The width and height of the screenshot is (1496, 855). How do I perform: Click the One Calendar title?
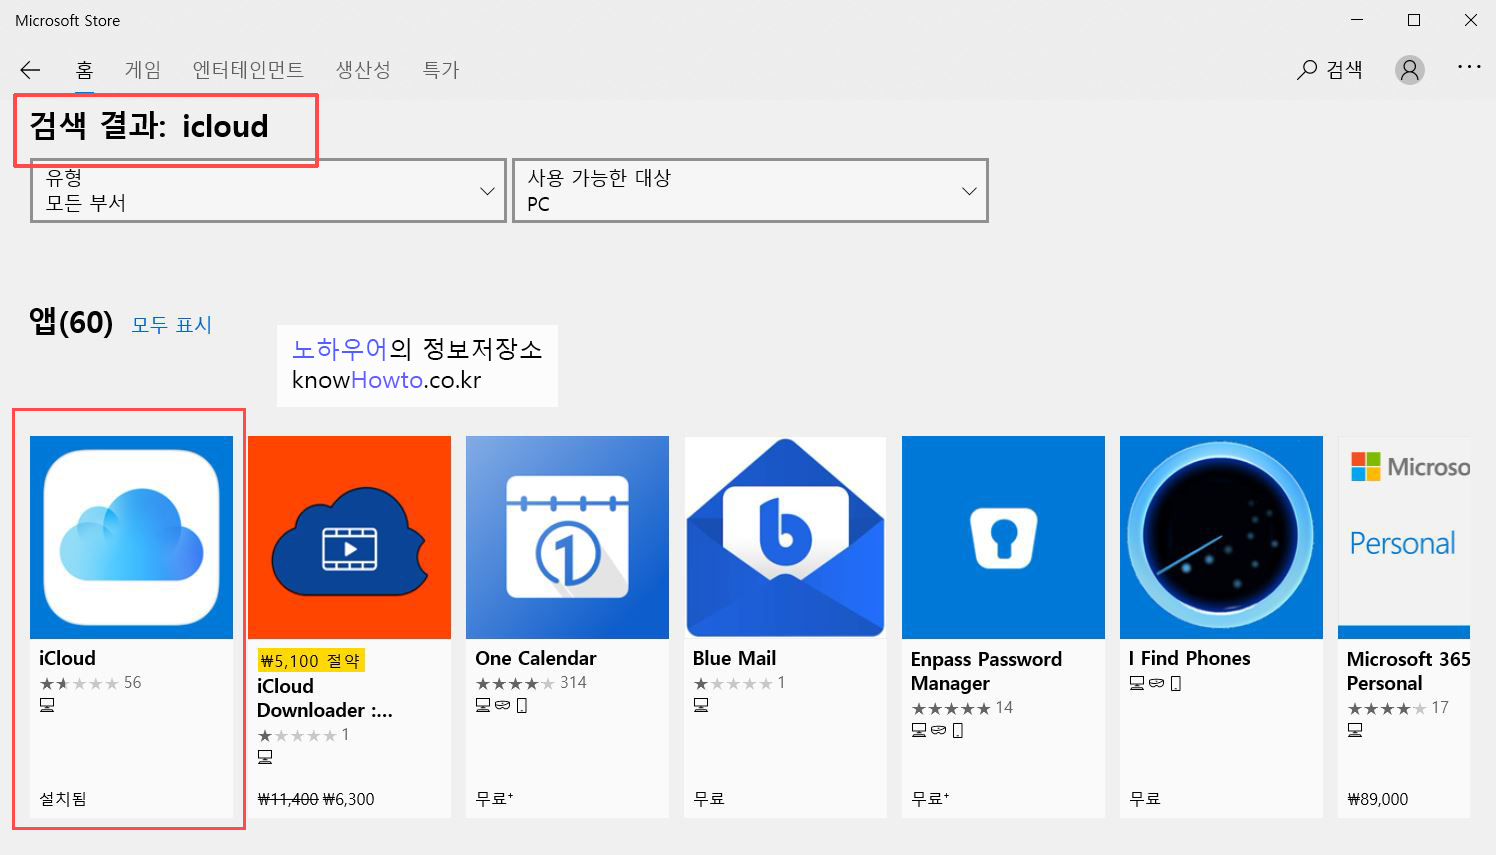click(x=536, y=658)
